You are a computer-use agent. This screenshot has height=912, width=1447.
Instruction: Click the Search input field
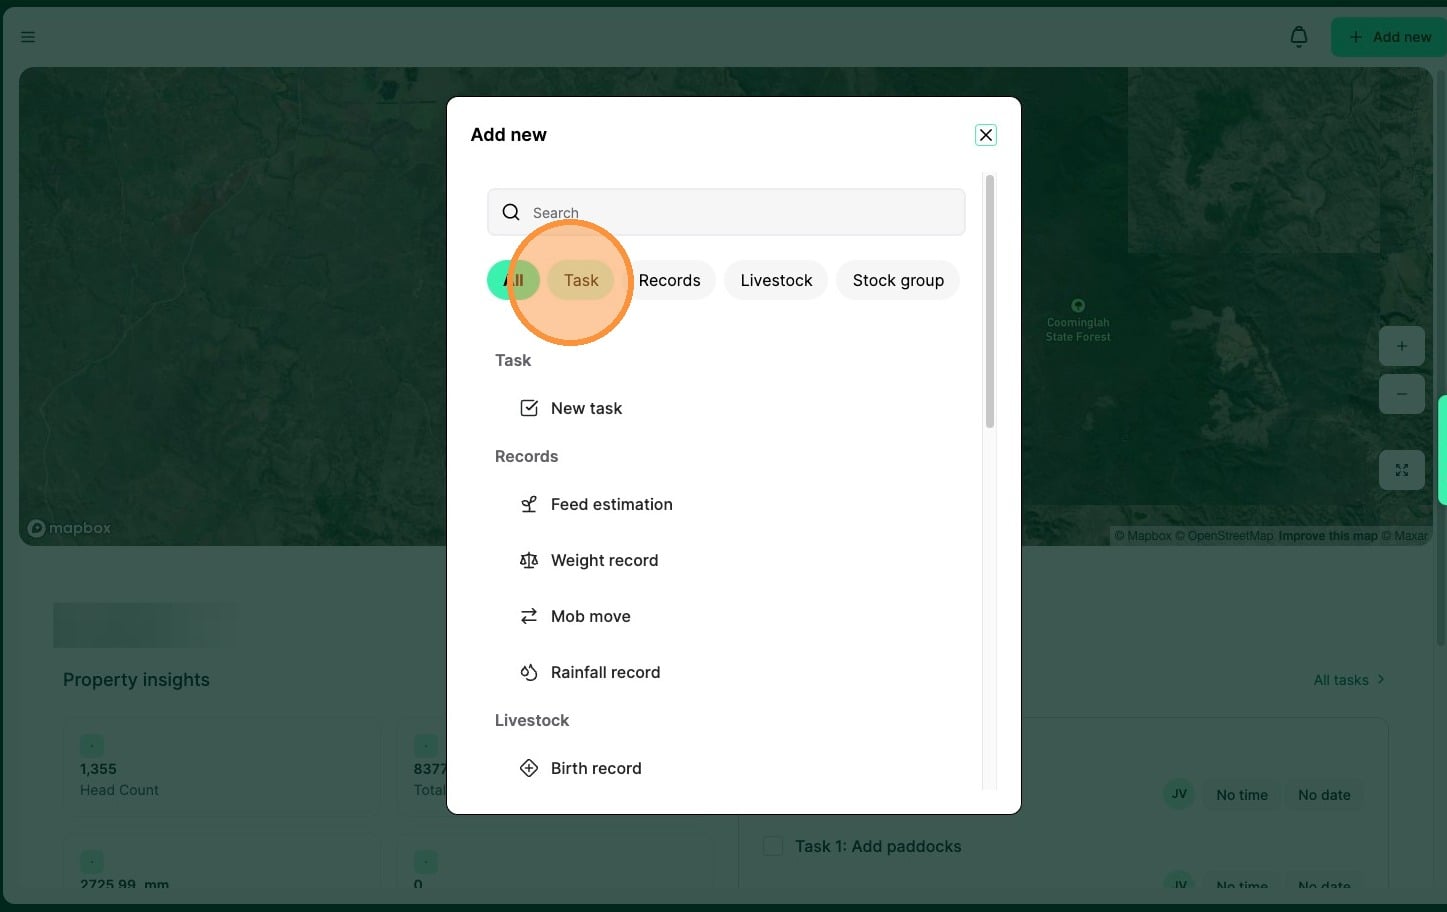726,212
